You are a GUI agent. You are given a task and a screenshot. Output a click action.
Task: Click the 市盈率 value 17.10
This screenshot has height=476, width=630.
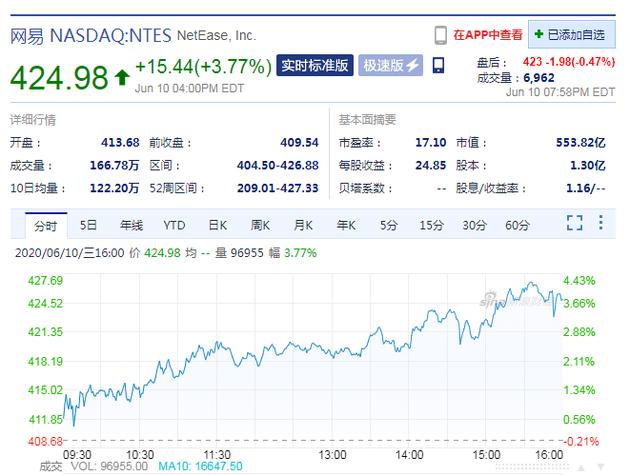tap(431, 142)
